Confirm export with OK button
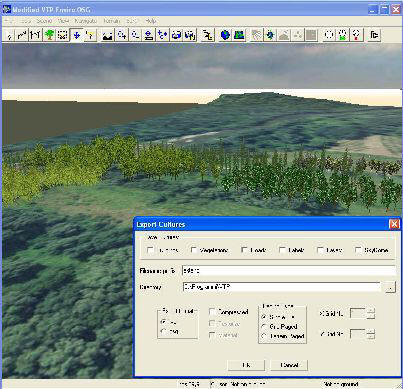The image size is (403, 389). pos(246,365)
